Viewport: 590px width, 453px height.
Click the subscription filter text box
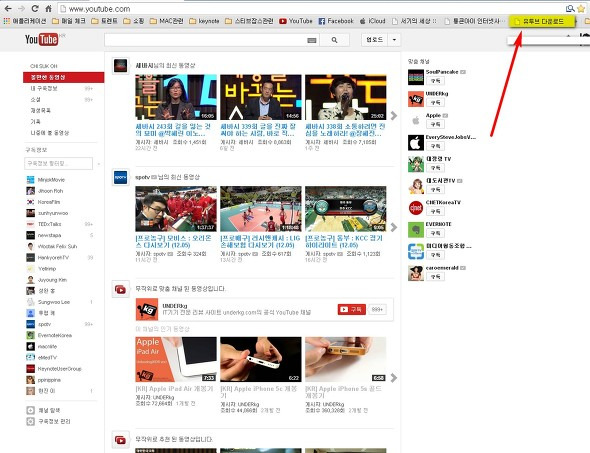click(58, 163)
